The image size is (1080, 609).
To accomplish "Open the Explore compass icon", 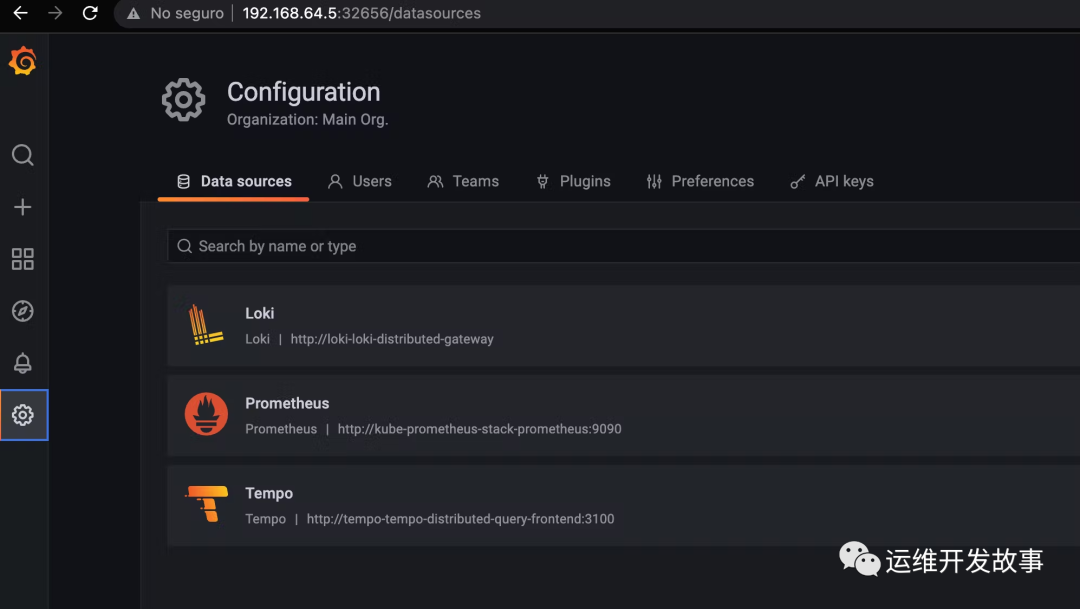I will click(23, 311).
